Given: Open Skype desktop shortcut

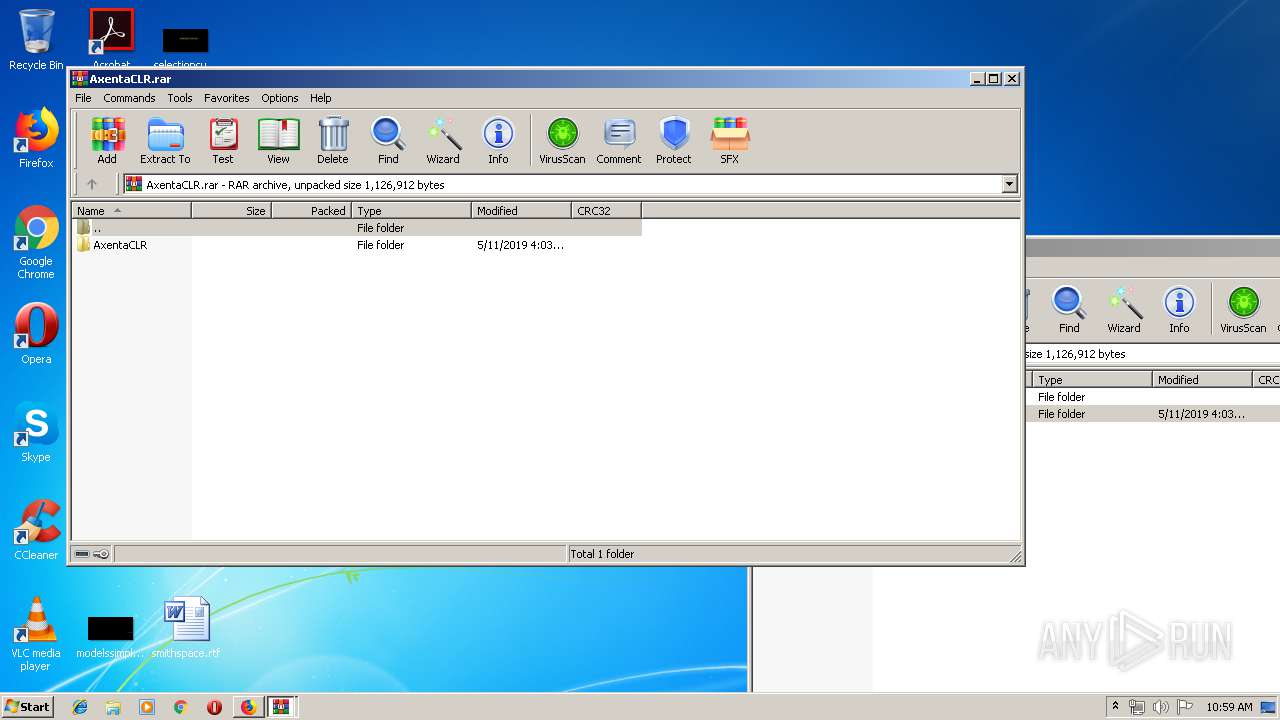Looking at the screenshot, I should tap(36, 432).
